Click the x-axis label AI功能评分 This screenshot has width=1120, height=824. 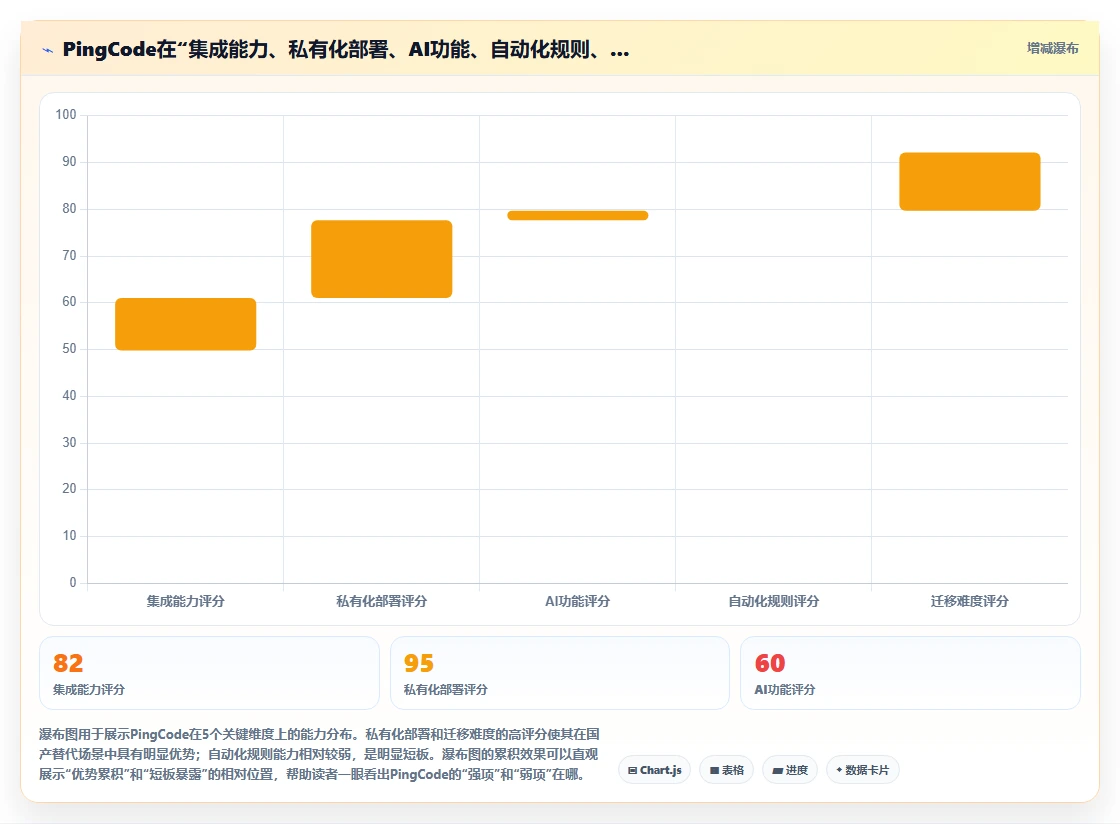578,601
